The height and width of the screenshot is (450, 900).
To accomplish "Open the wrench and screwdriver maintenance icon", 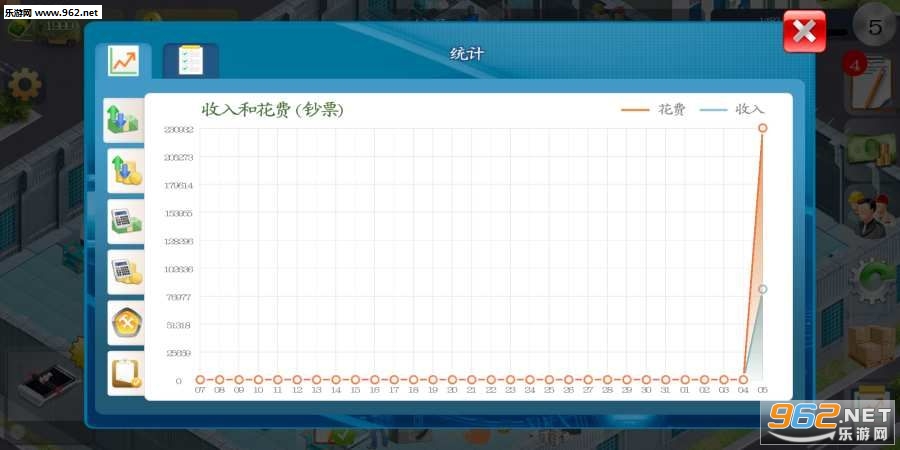I will (125, 323).
